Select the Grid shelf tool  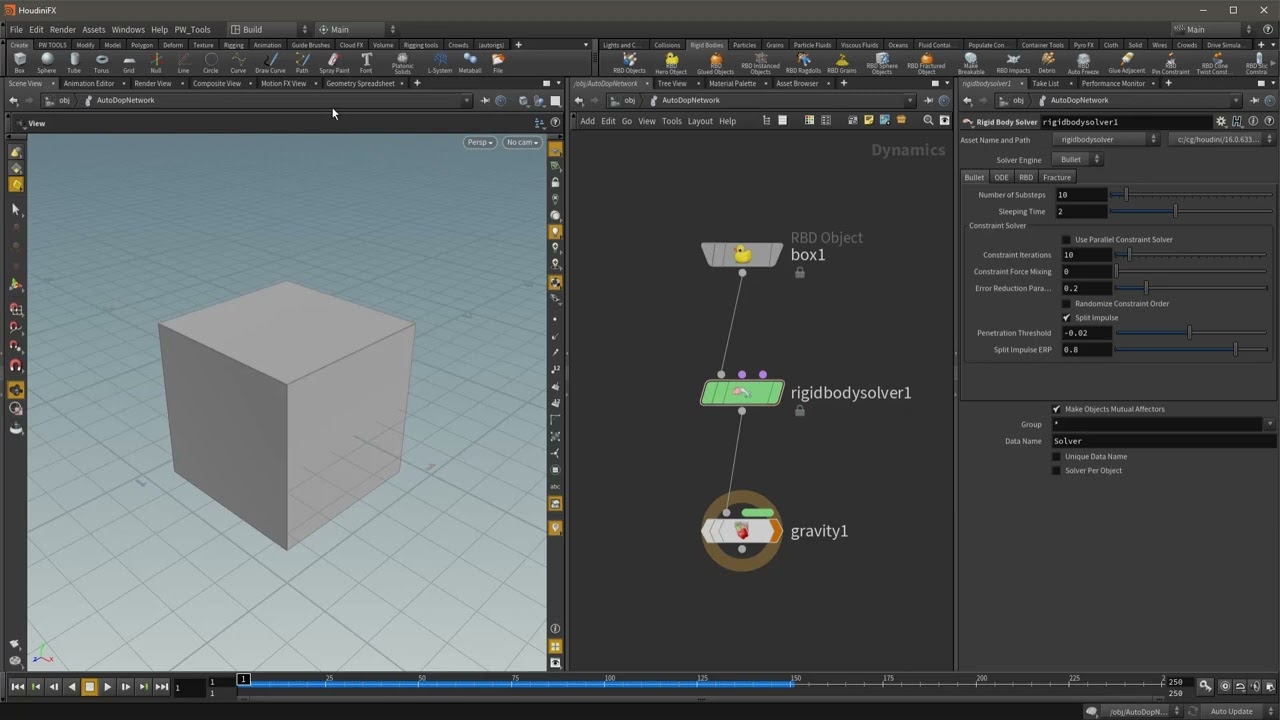click(x=129, y=63)
